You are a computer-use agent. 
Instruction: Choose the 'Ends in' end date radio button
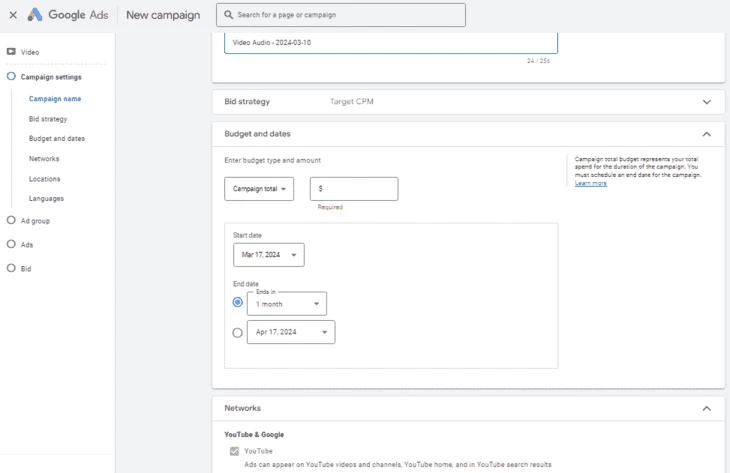coord(237,302)
